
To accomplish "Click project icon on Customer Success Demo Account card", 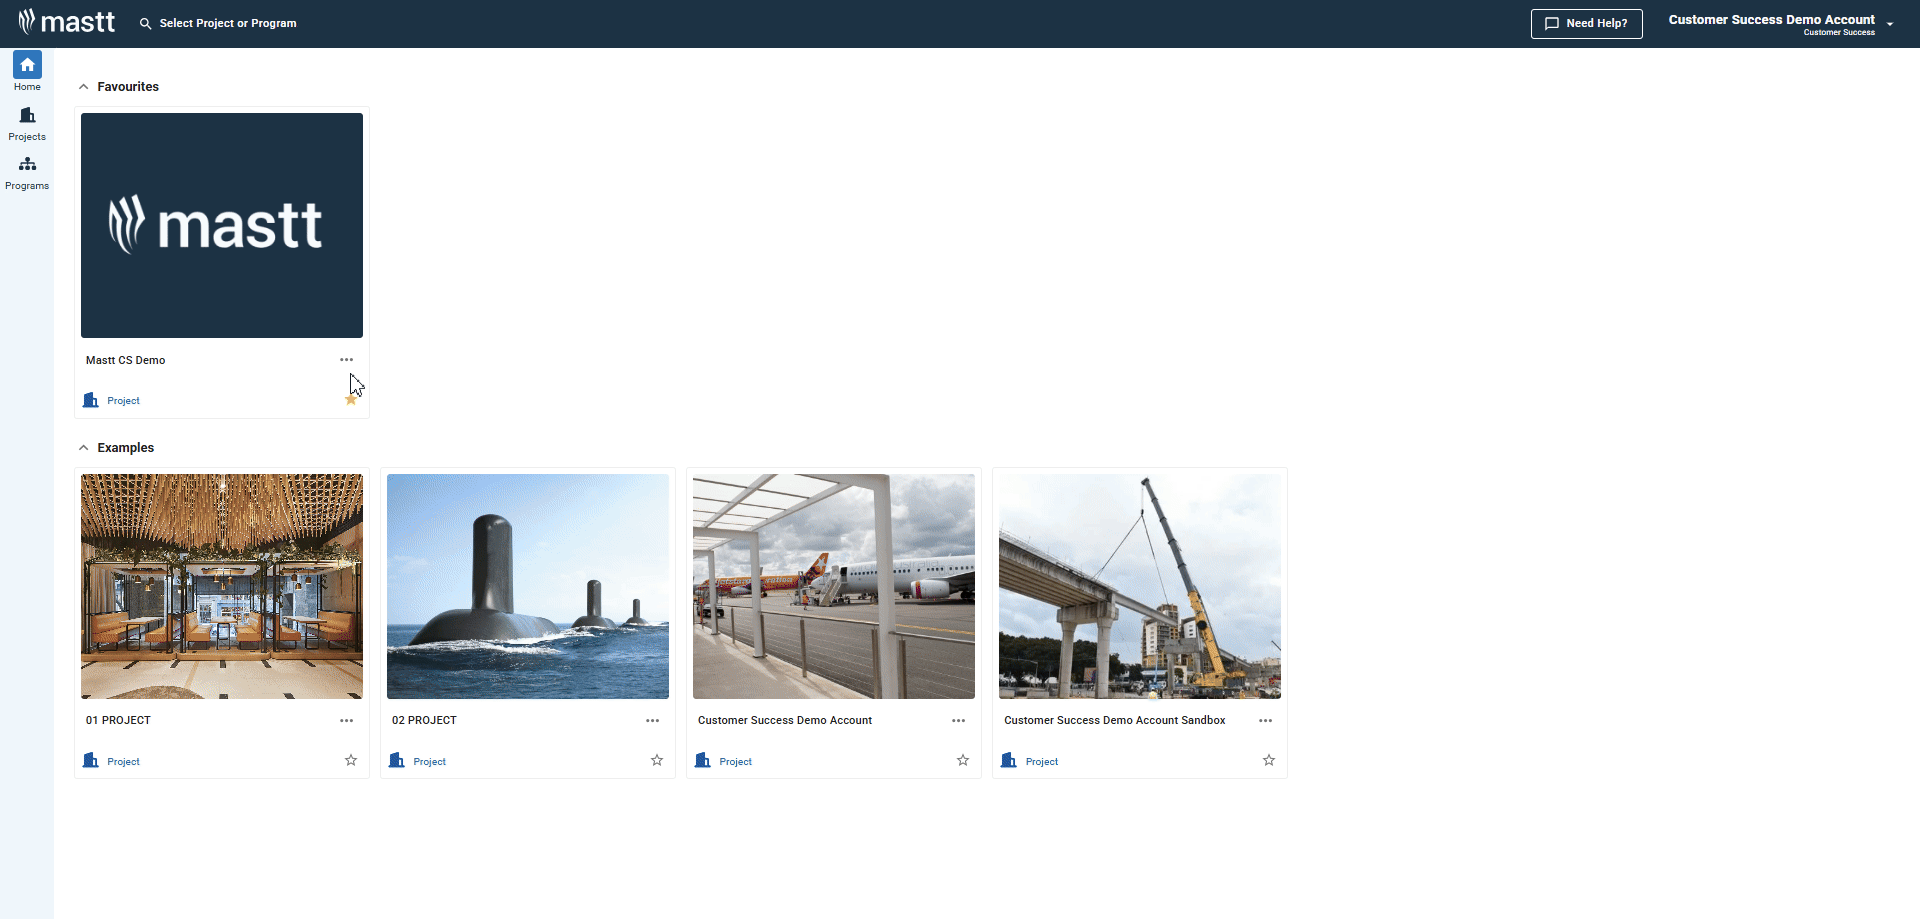I will 703,761.
